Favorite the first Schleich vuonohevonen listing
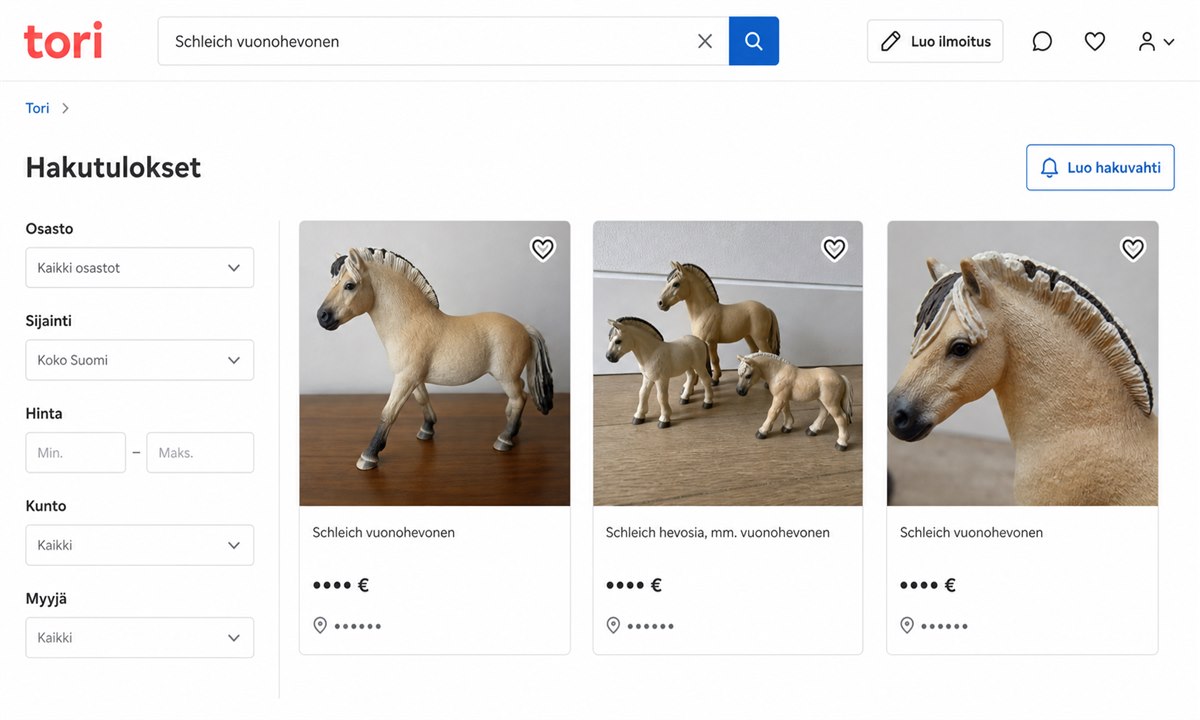The height and width of the screenshot is (720, 1200). click(x=542, y=249)
